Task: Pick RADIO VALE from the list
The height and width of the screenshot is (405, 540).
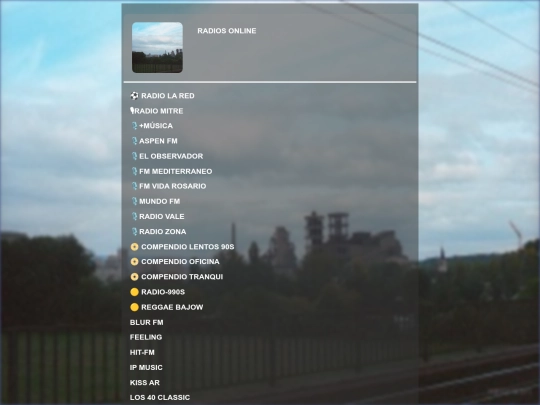Action: [162, 216]
